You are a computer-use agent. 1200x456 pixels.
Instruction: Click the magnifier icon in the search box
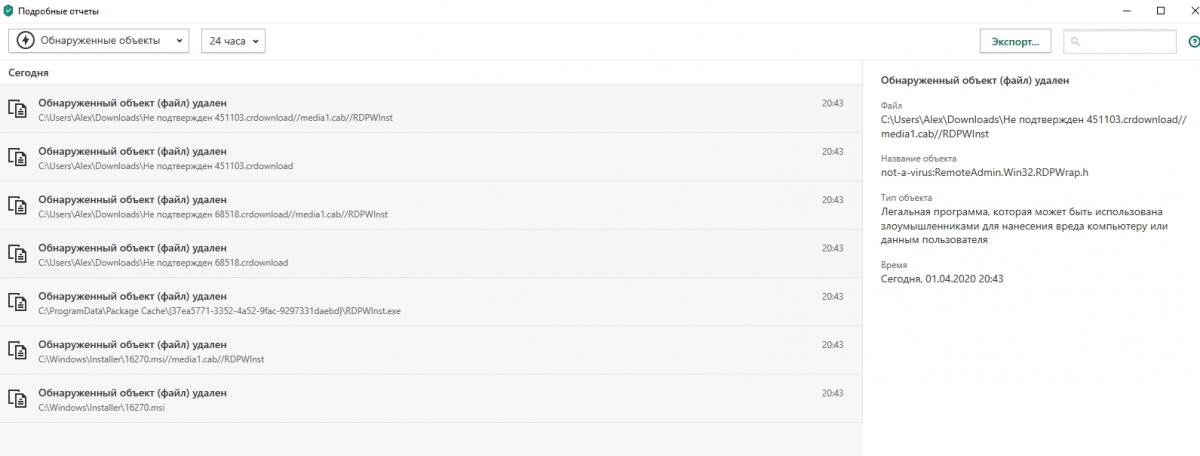1076,42
